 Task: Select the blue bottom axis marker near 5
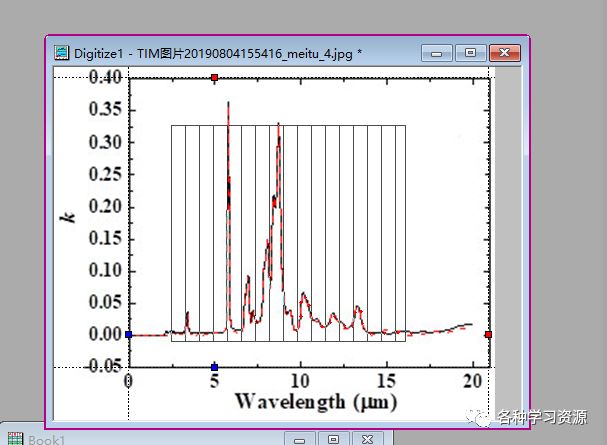coord(214,367)
